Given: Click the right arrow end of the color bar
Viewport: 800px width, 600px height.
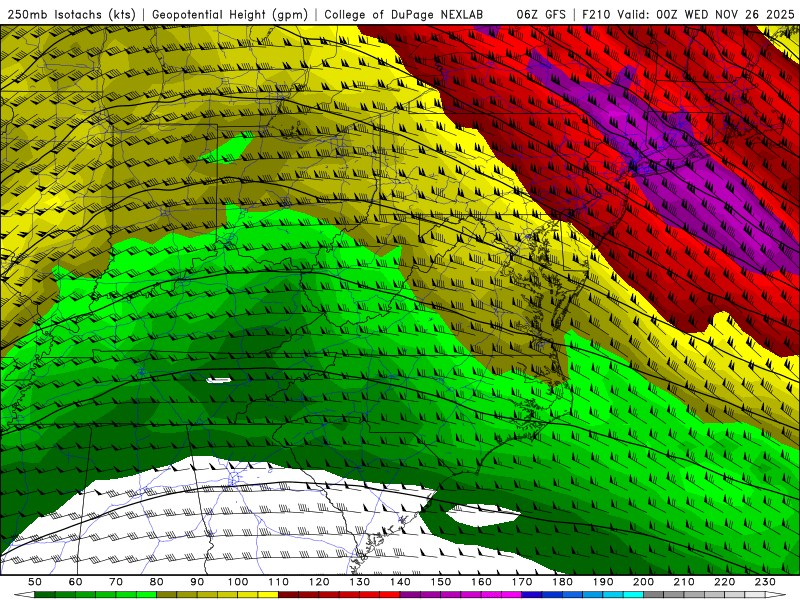Looking at the screenshot, I should click(776, 595).
